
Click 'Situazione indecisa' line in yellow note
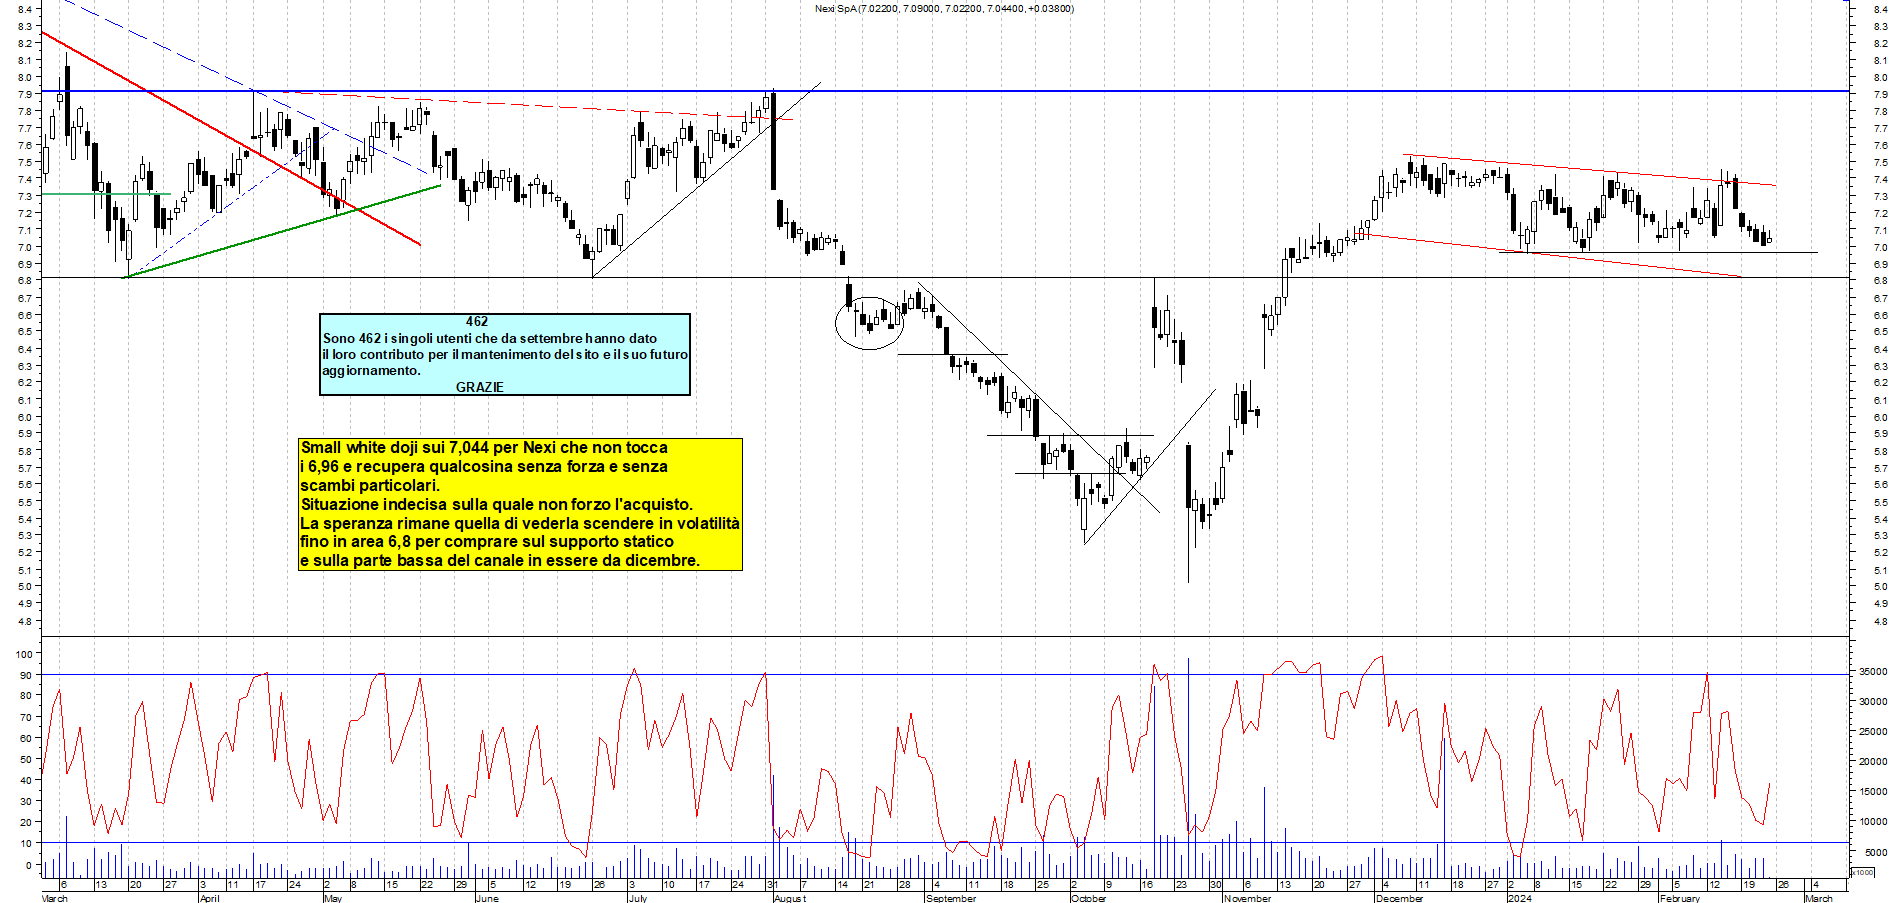497,504
